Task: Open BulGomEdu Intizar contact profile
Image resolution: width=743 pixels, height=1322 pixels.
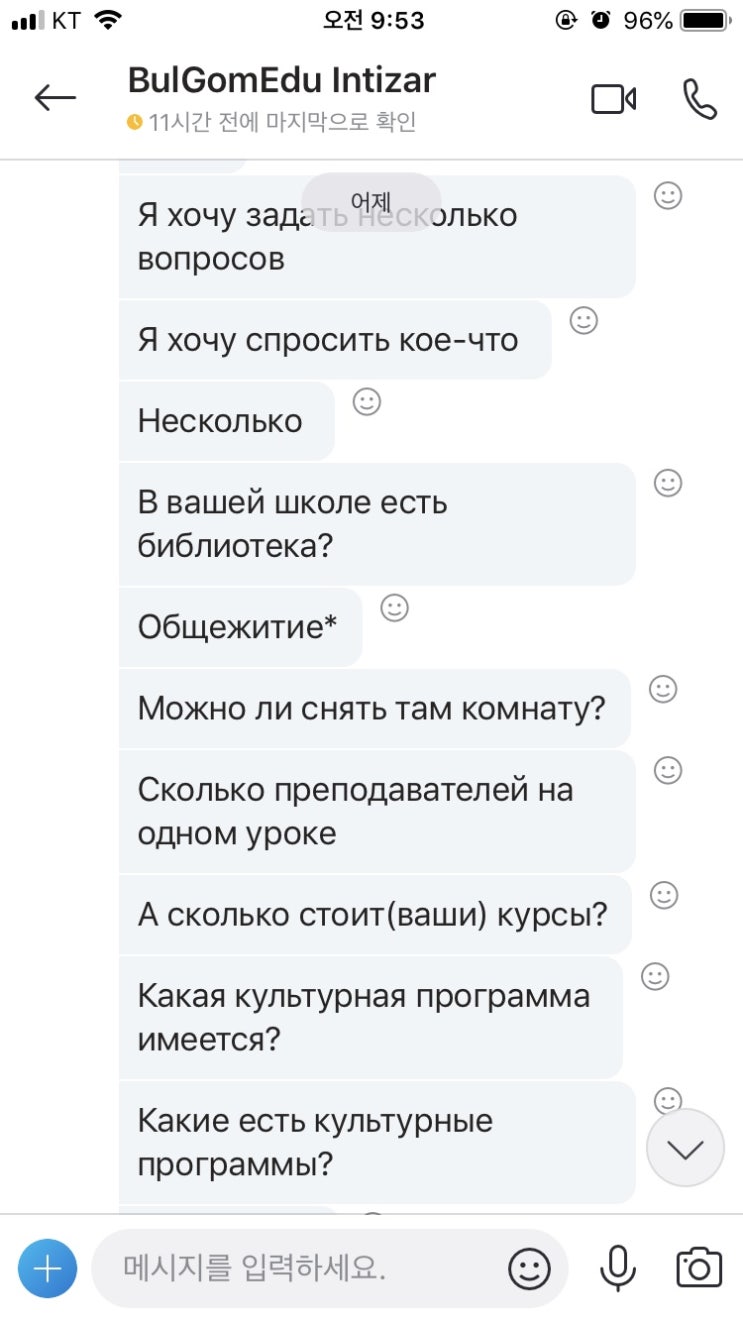Action: 282,80
